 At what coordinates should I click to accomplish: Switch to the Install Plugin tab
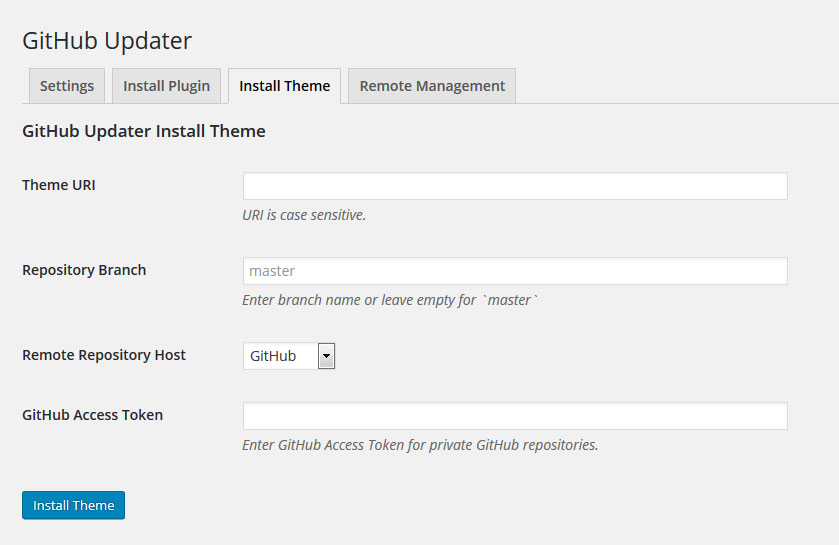click(x=166, y=86)
